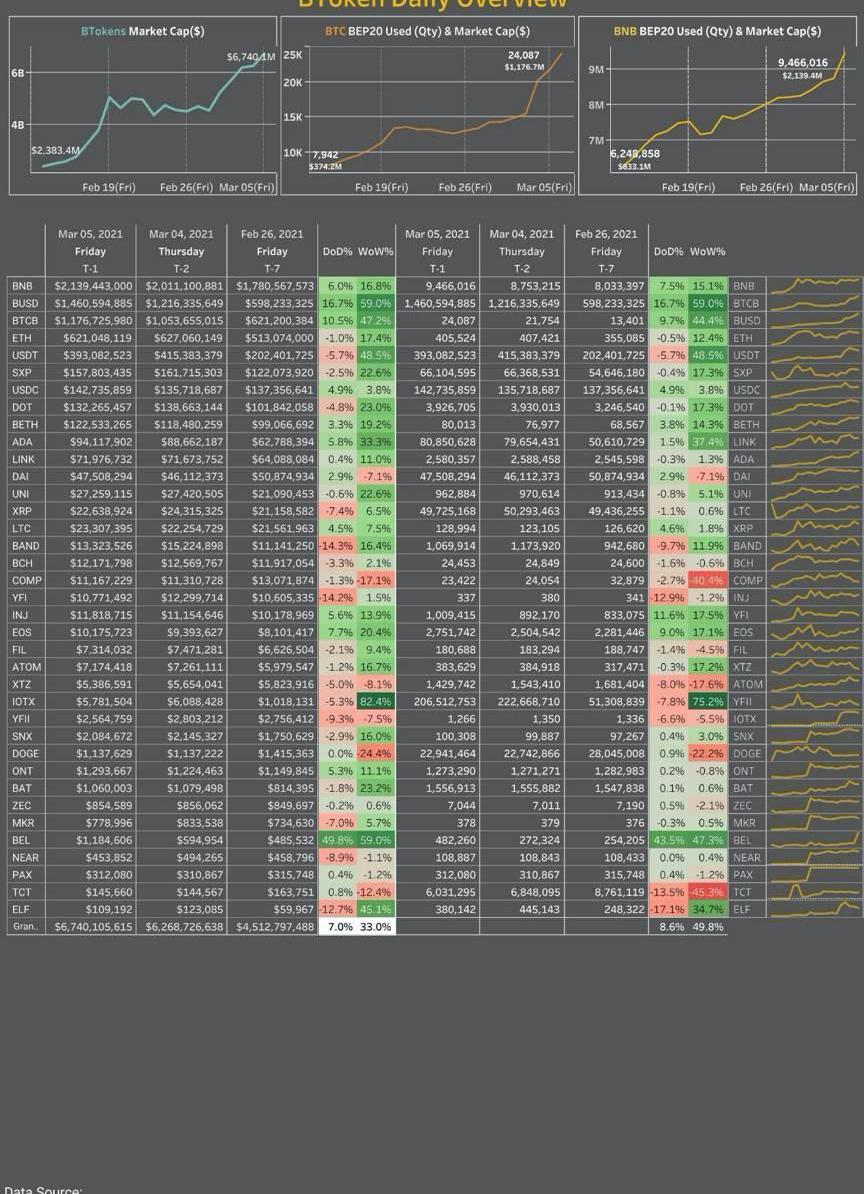864x1194 pixels.
Task: Click the BTC BEP20 Used chart title
Action: (427, 31)
